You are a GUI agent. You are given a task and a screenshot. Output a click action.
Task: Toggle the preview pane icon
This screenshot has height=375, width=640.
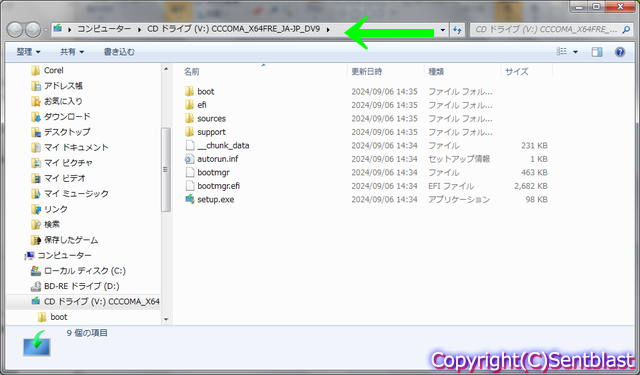coord(597,52)
